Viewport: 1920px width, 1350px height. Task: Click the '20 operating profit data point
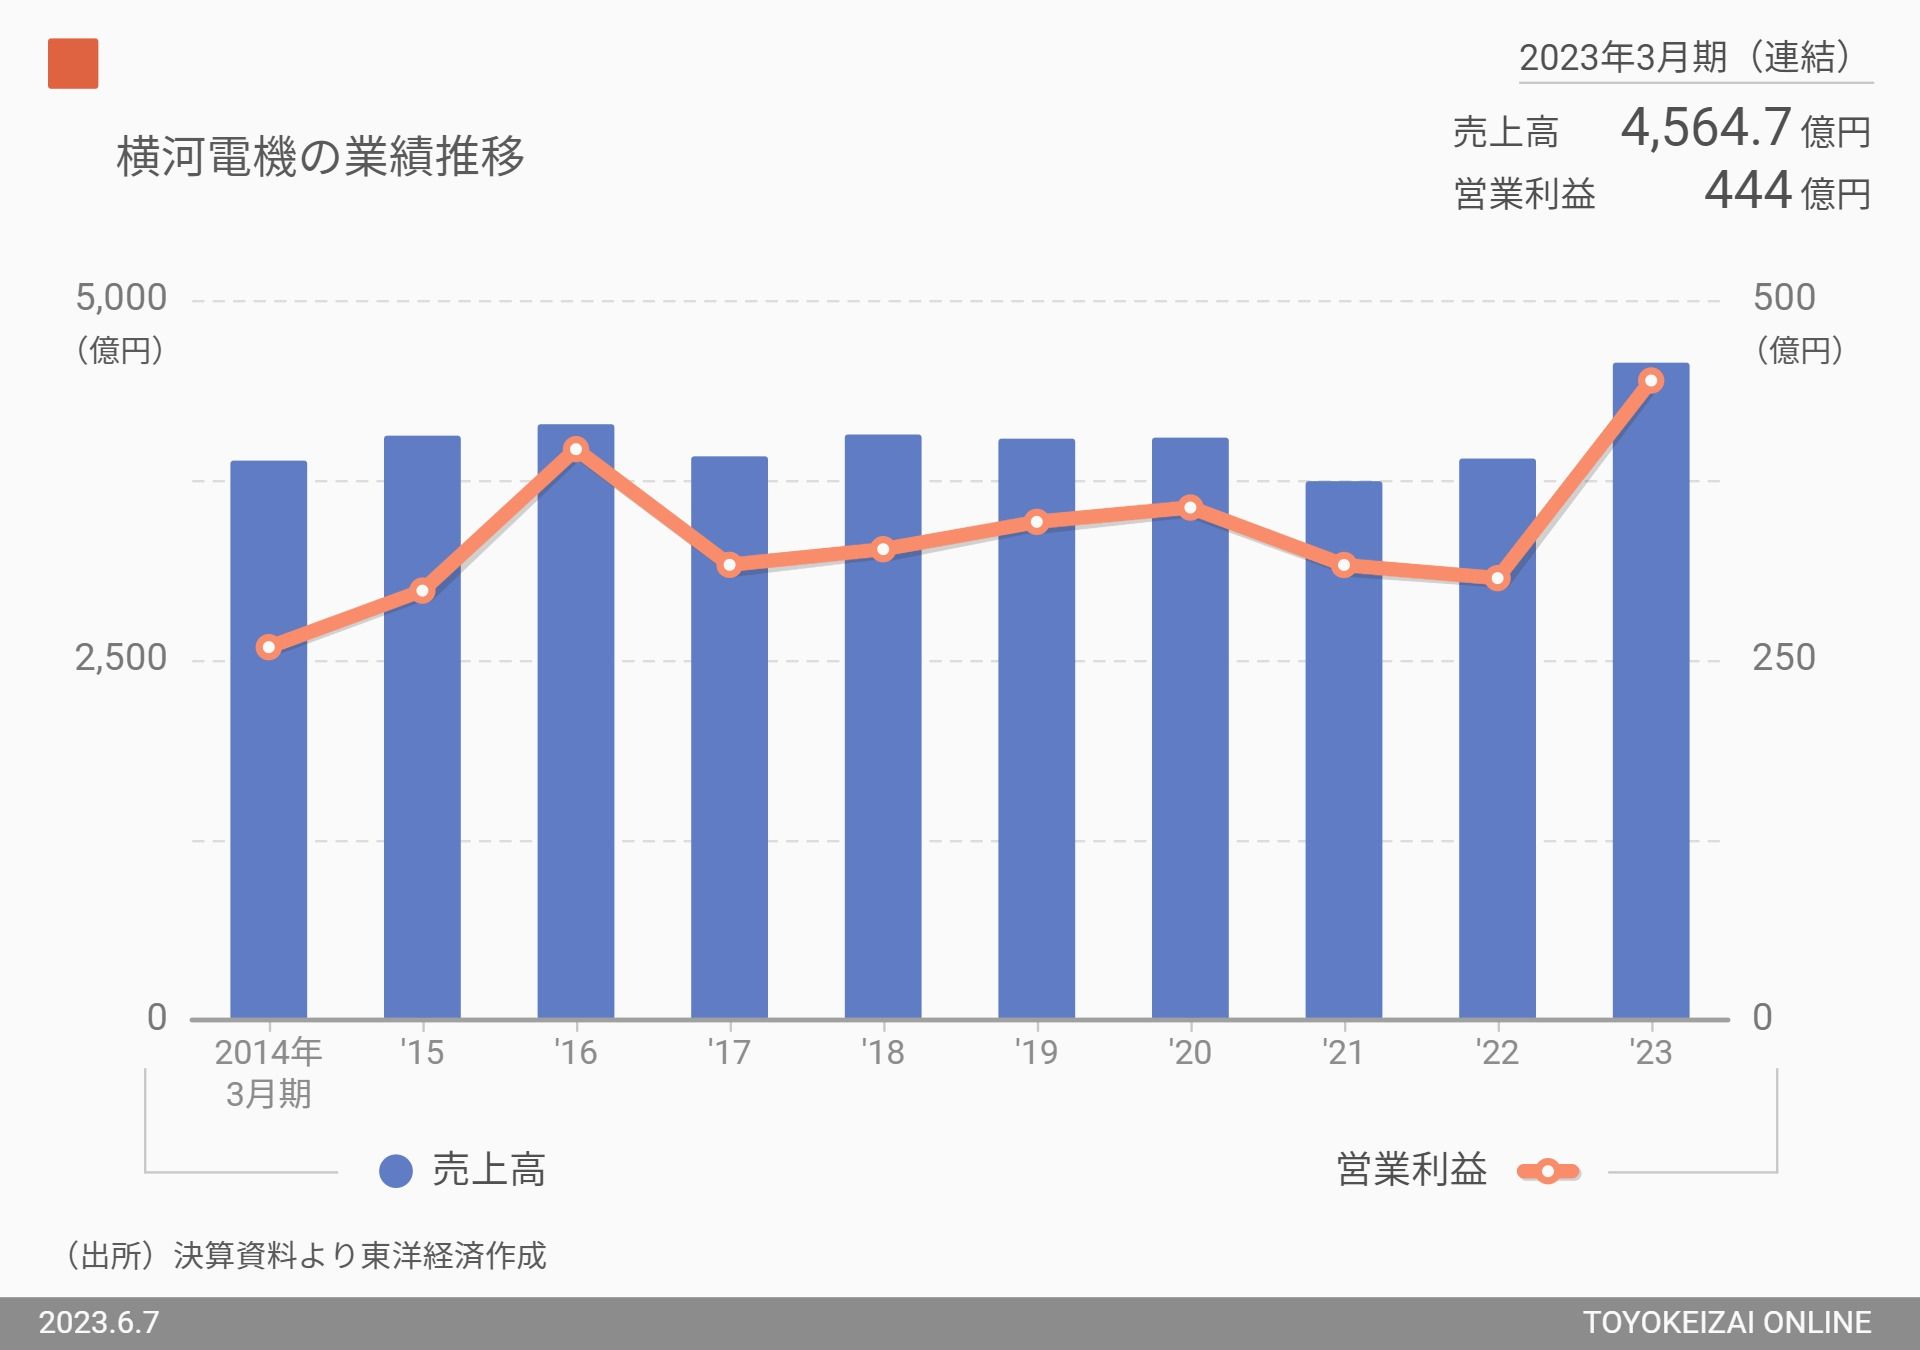tap(1190, 508)
